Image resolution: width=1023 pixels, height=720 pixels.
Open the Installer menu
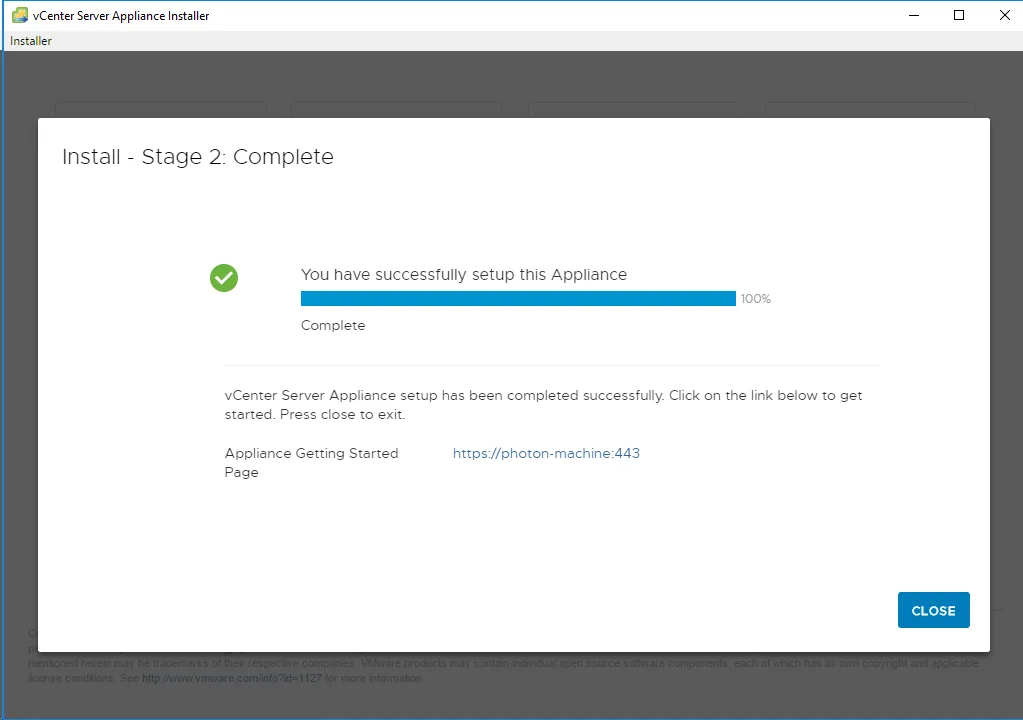tap(31, 40)
